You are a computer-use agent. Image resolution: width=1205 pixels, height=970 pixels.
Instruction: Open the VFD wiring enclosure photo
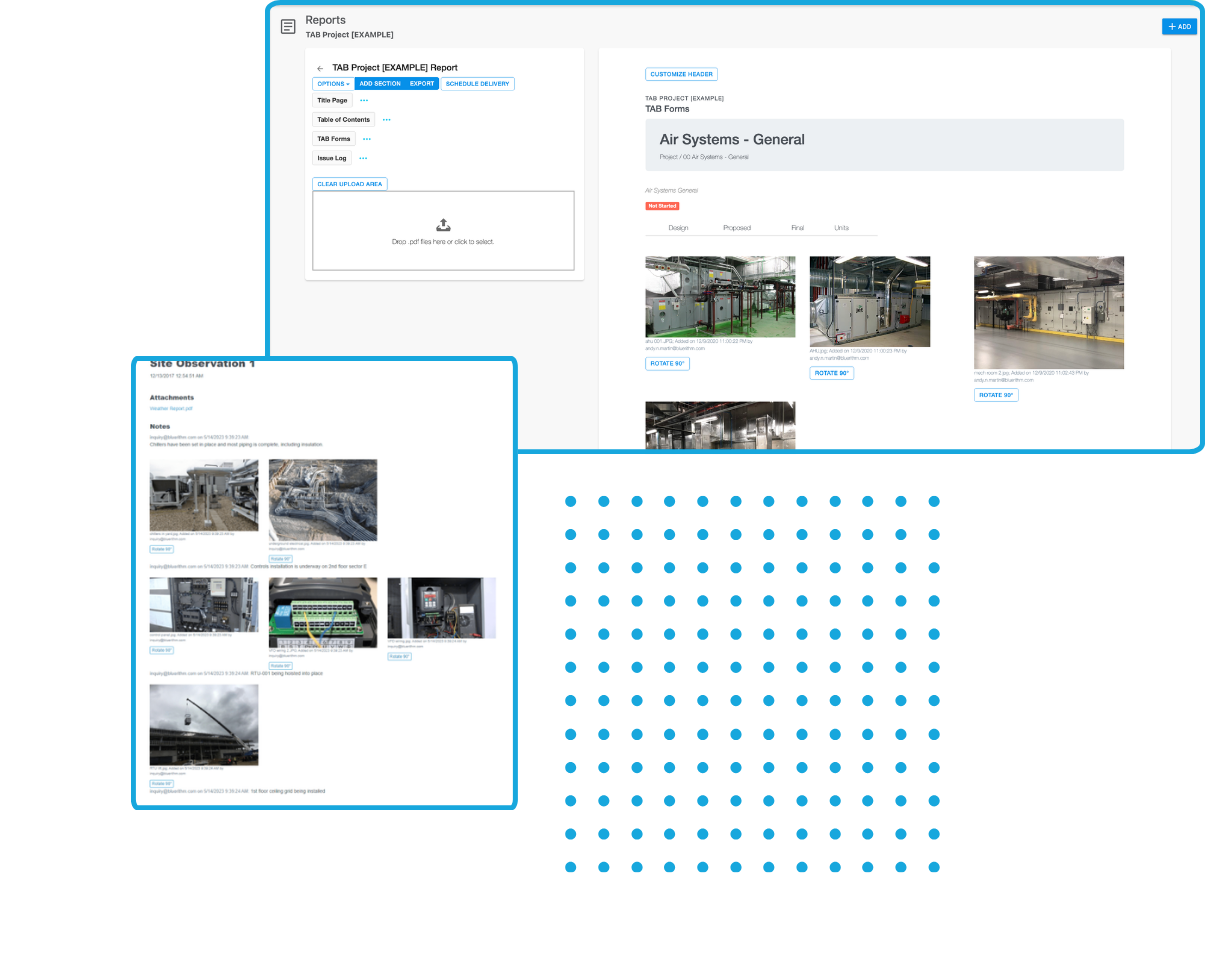pos(442,608)
